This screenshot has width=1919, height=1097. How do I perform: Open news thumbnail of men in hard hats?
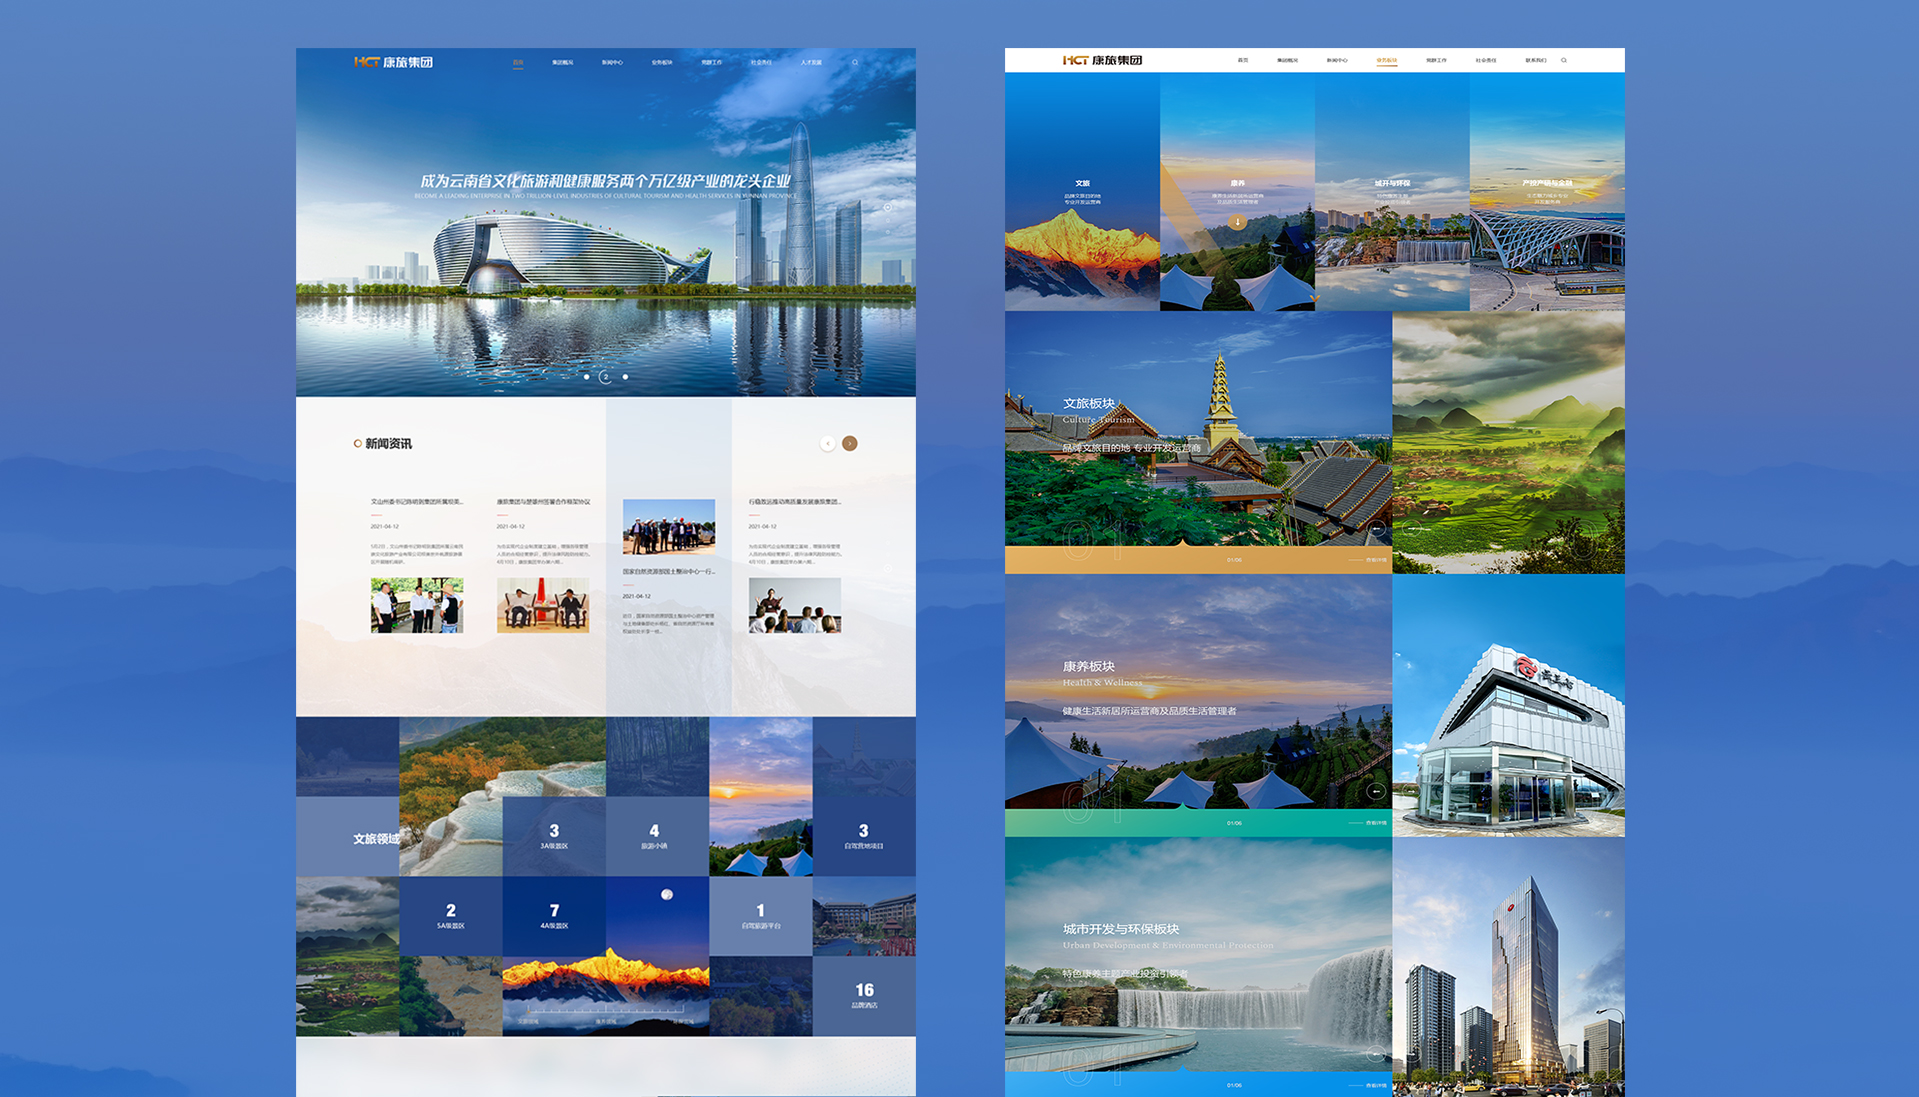(669, 526)
